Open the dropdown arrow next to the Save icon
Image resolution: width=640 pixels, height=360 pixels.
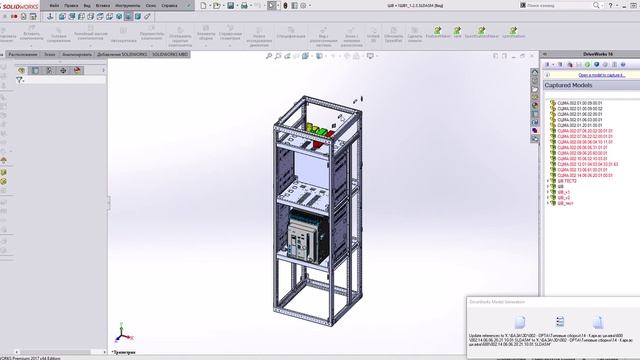point(237,6)
